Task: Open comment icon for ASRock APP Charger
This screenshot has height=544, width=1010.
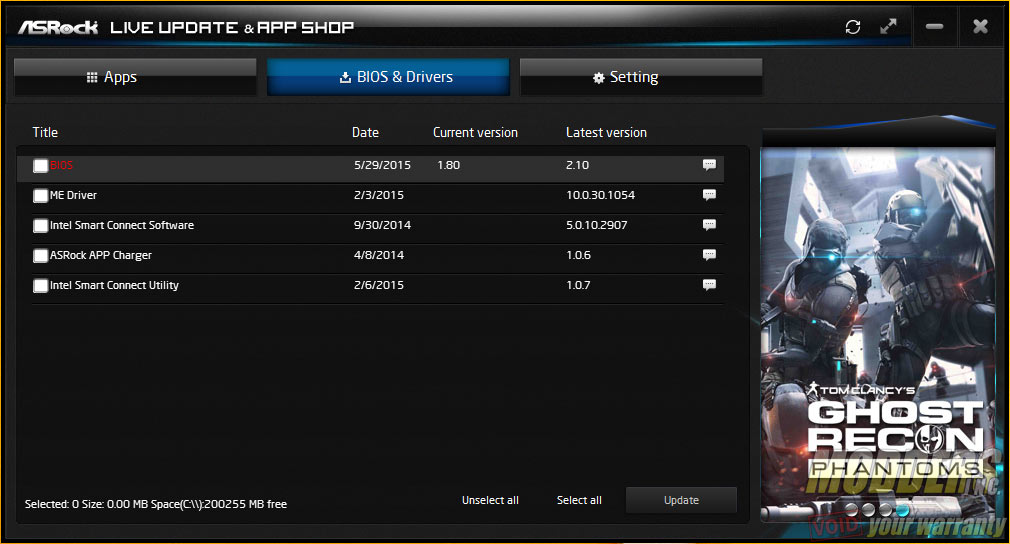Action: tap(709, 255)
